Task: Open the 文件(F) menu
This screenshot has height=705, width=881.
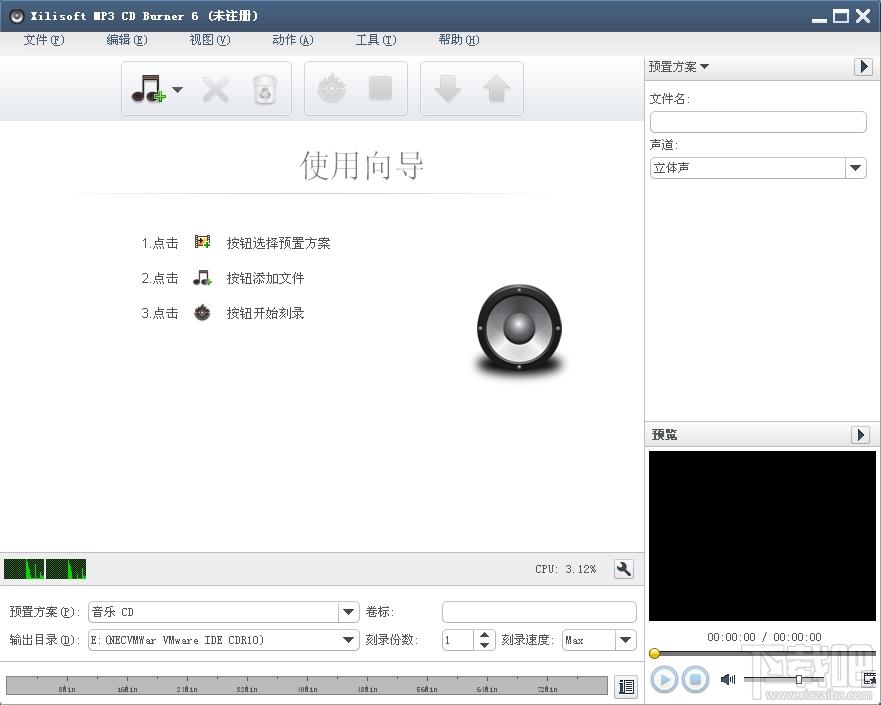Action: coord(44,40)
